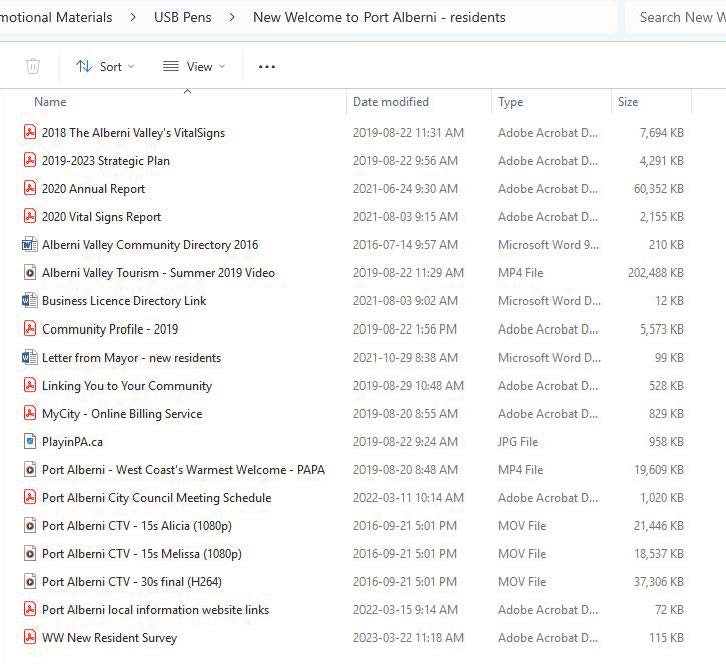Click the New Welcome to Port Alberni breadcrumb
This screenshot has height=664, width=726.
pyautogui.click(x=378, y=17)
